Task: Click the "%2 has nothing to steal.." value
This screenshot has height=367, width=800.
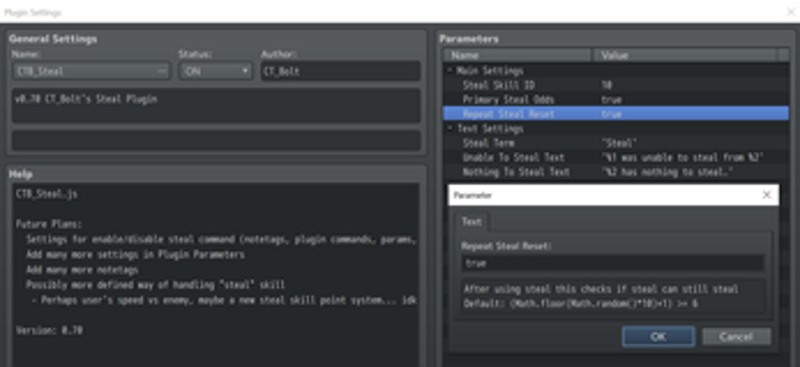Action: click(x=667, y=172)
